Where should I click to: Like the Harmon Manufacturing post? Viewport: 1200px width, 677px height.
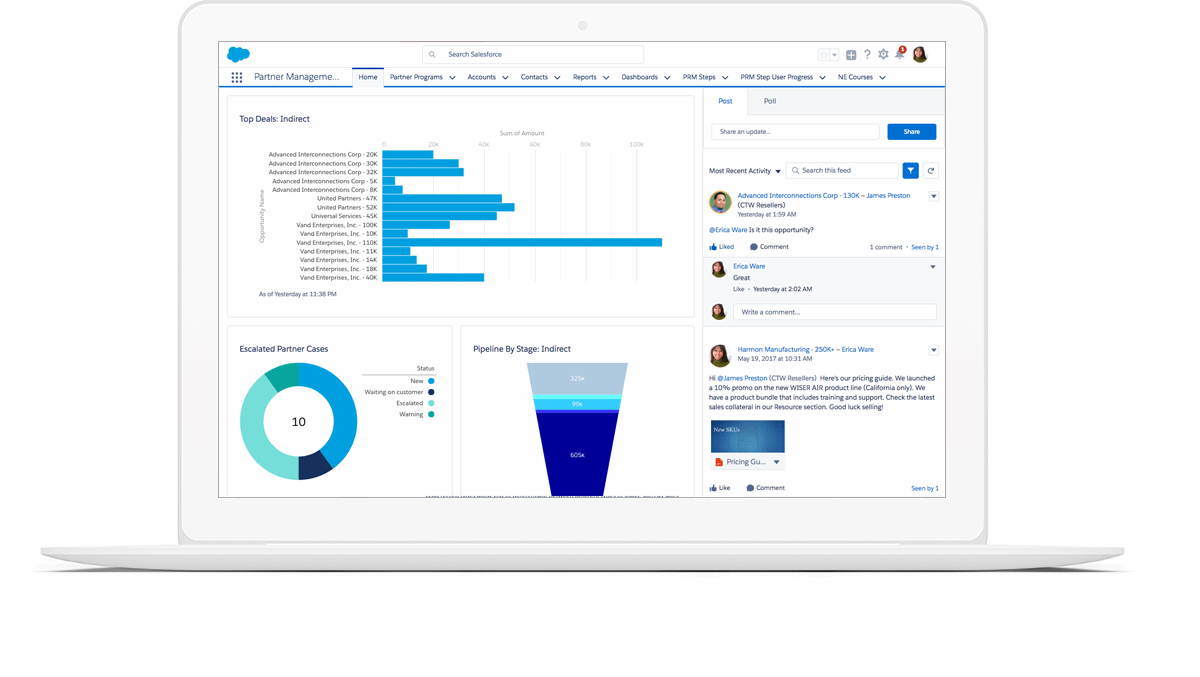(720, 488)
